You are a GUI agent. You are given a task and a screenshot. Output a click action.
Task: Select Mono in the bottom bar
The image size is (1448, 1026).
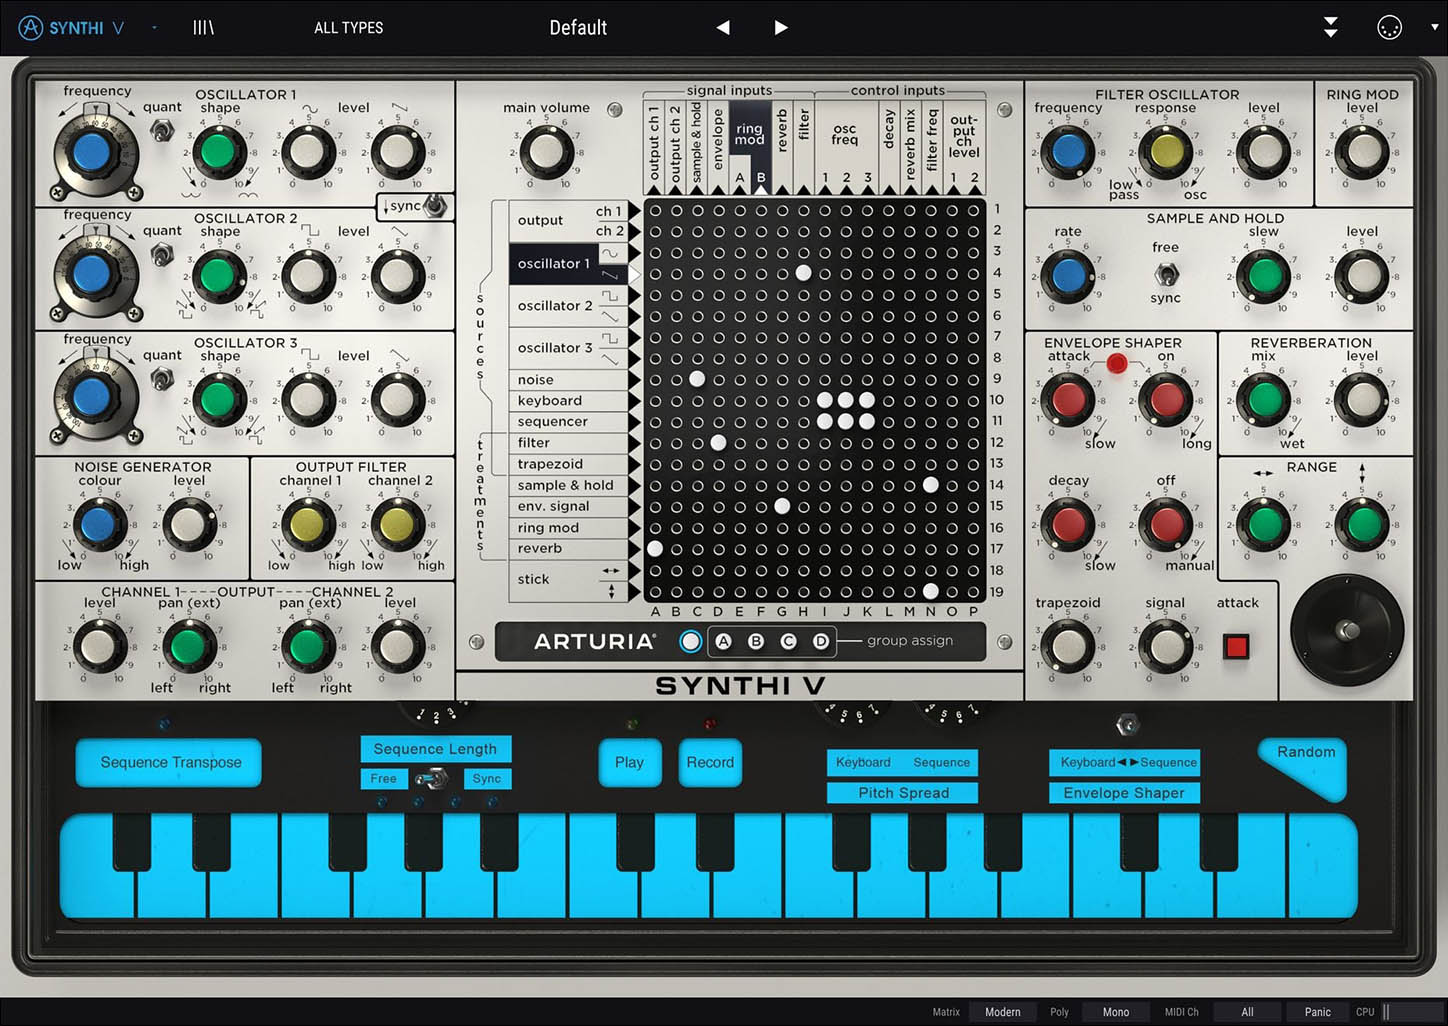(x=1115, y=1012)
